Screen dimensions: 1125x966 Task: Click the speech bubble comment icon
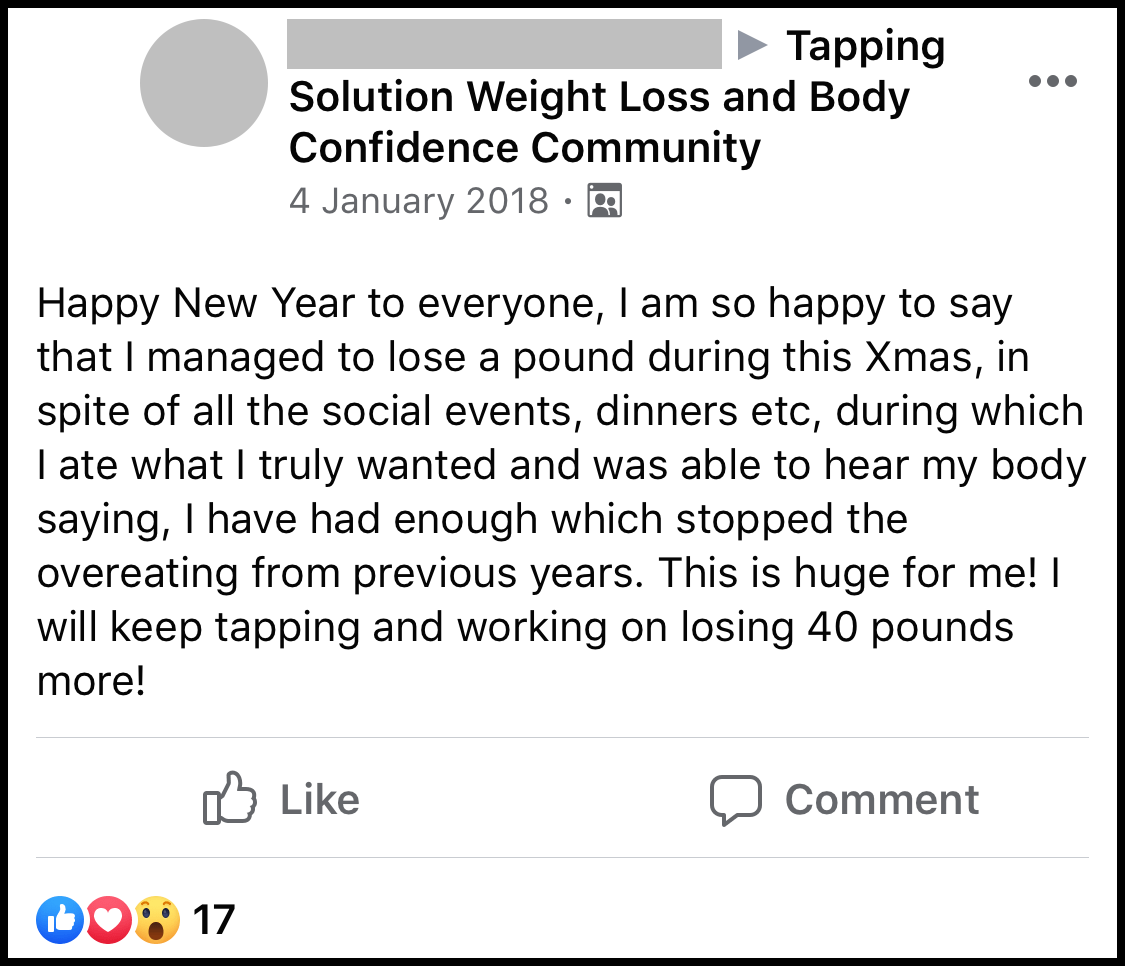point(736,799)
